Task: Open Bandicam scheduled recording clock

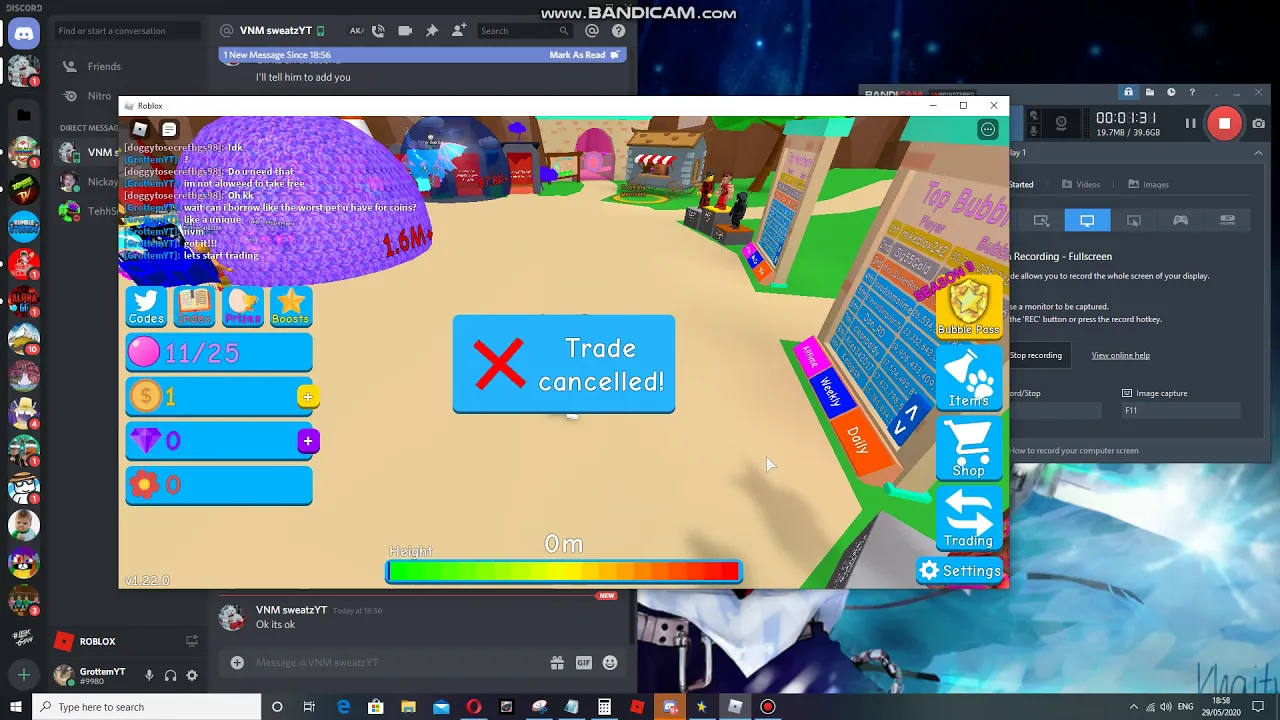Action: pyautogui.click(x=1171, y=93)
